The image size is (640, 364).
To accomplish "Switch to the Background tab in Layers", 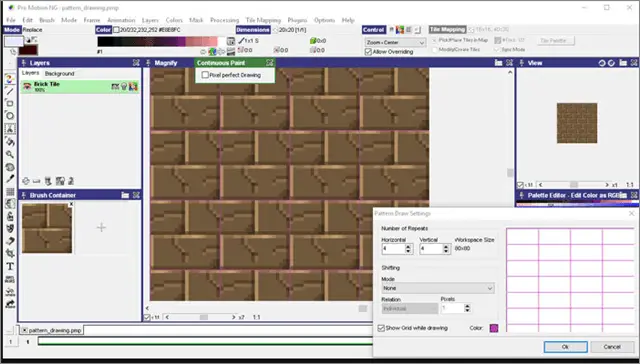I will tap(60, 74).
